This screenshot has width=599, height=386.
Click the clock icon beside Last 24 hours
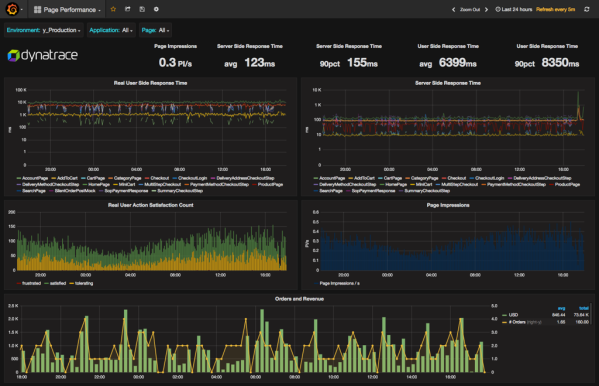[498, 9]
